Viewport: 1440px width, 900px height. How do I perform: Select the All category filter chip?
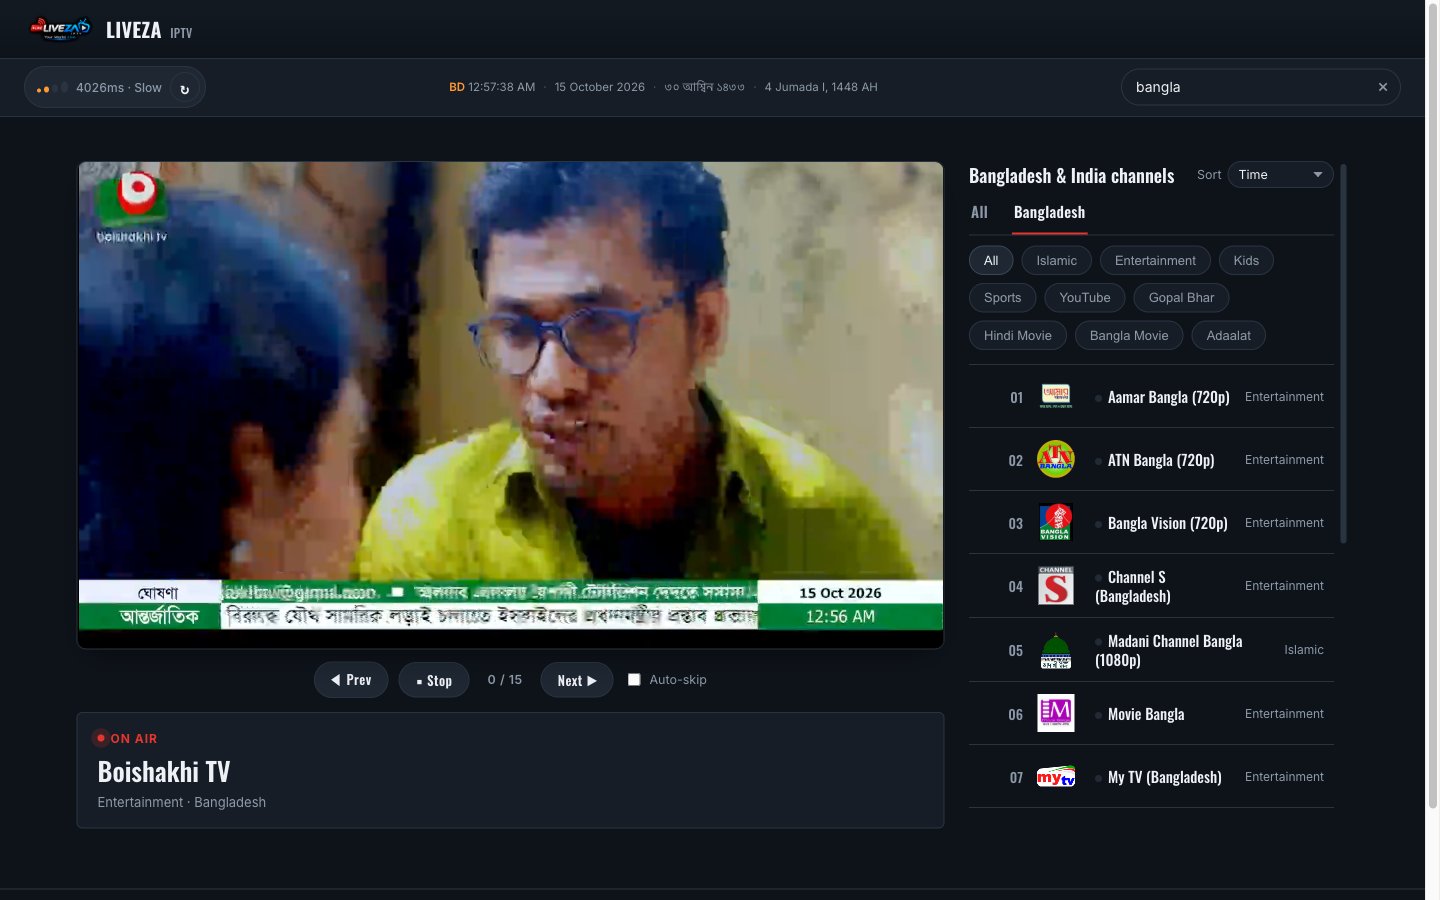991,261
